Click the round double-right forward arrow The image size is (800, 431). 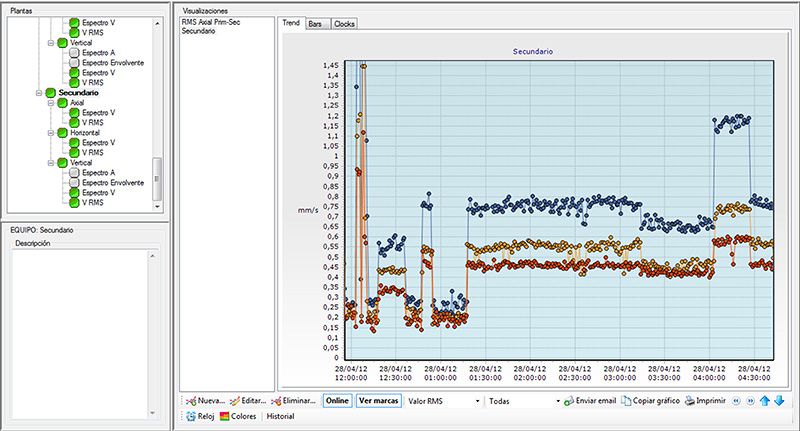point(751,401)
